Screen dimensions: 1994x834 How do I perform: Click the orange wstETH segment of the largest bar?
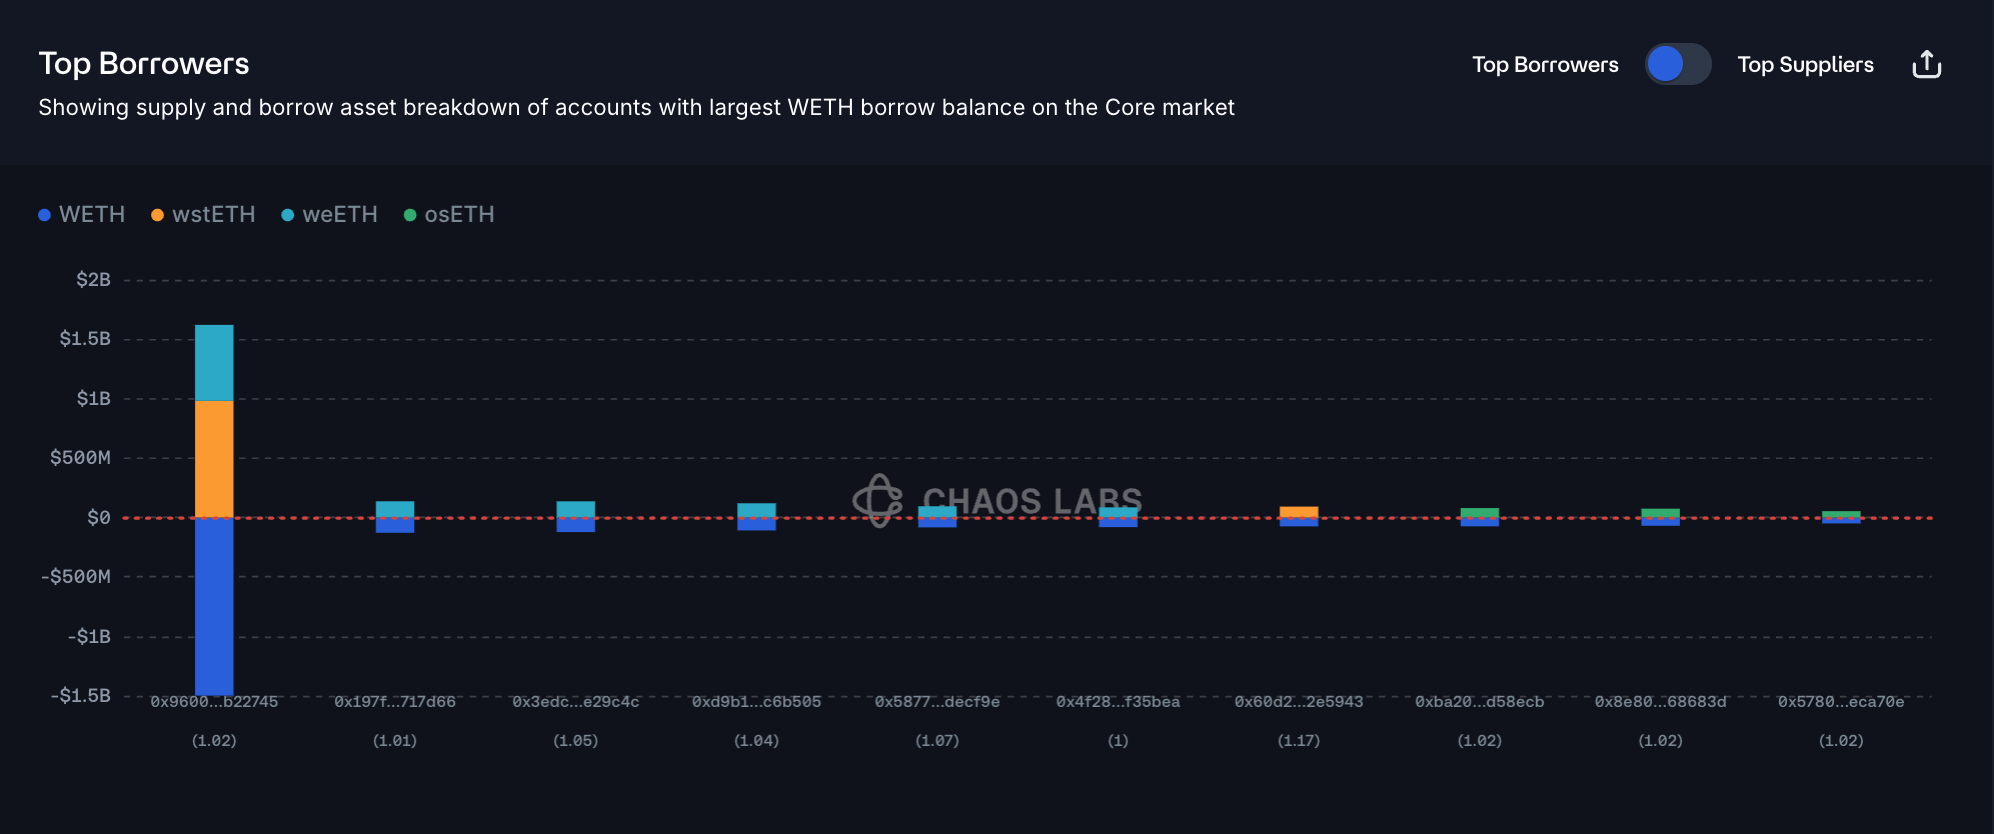tap(214, 459)
